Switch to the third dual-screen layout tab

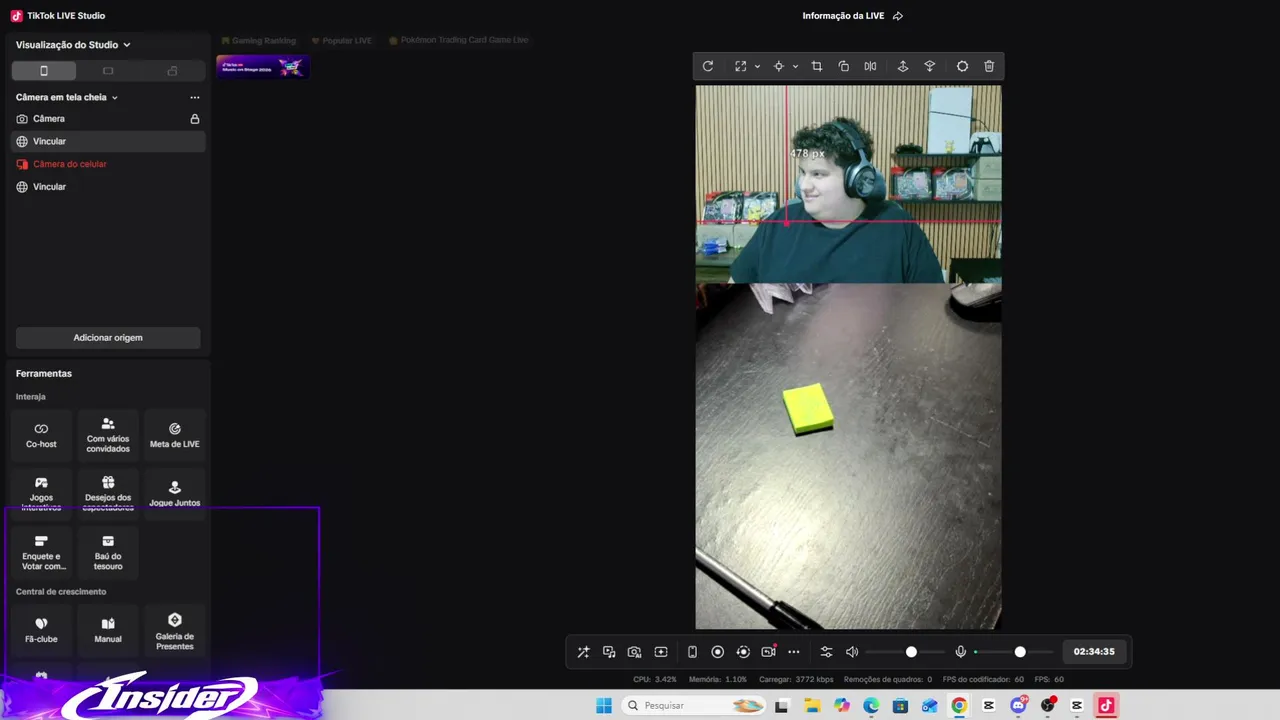coord(172,71)
